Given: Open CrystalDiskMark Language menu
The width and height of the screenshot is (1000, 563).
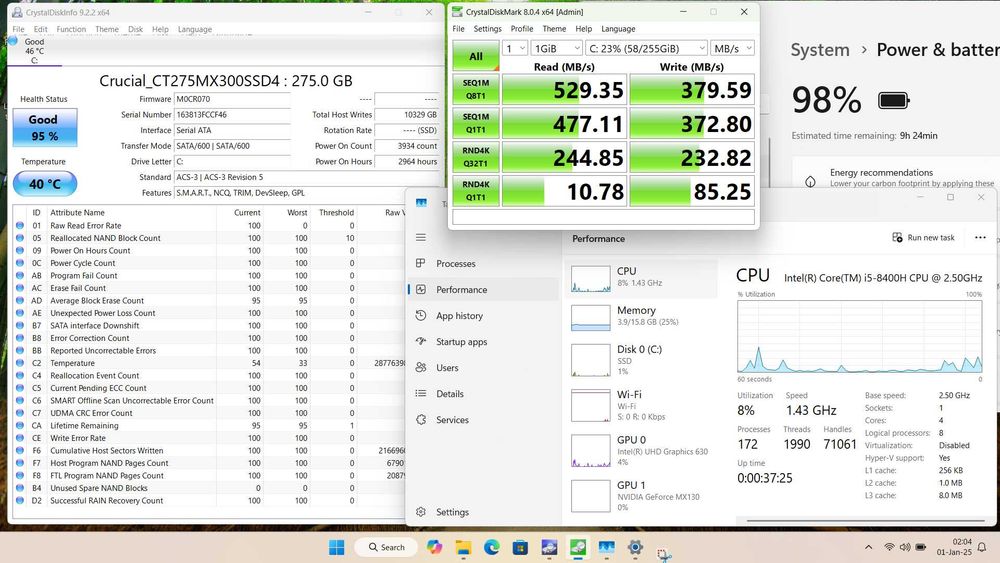Looking at the screenshot, I should [618, 29].
